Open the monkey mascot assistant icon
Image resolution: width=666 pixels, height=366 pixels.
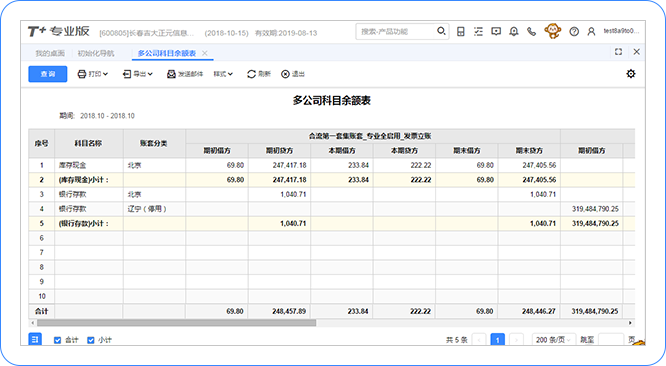coord(552,31)
